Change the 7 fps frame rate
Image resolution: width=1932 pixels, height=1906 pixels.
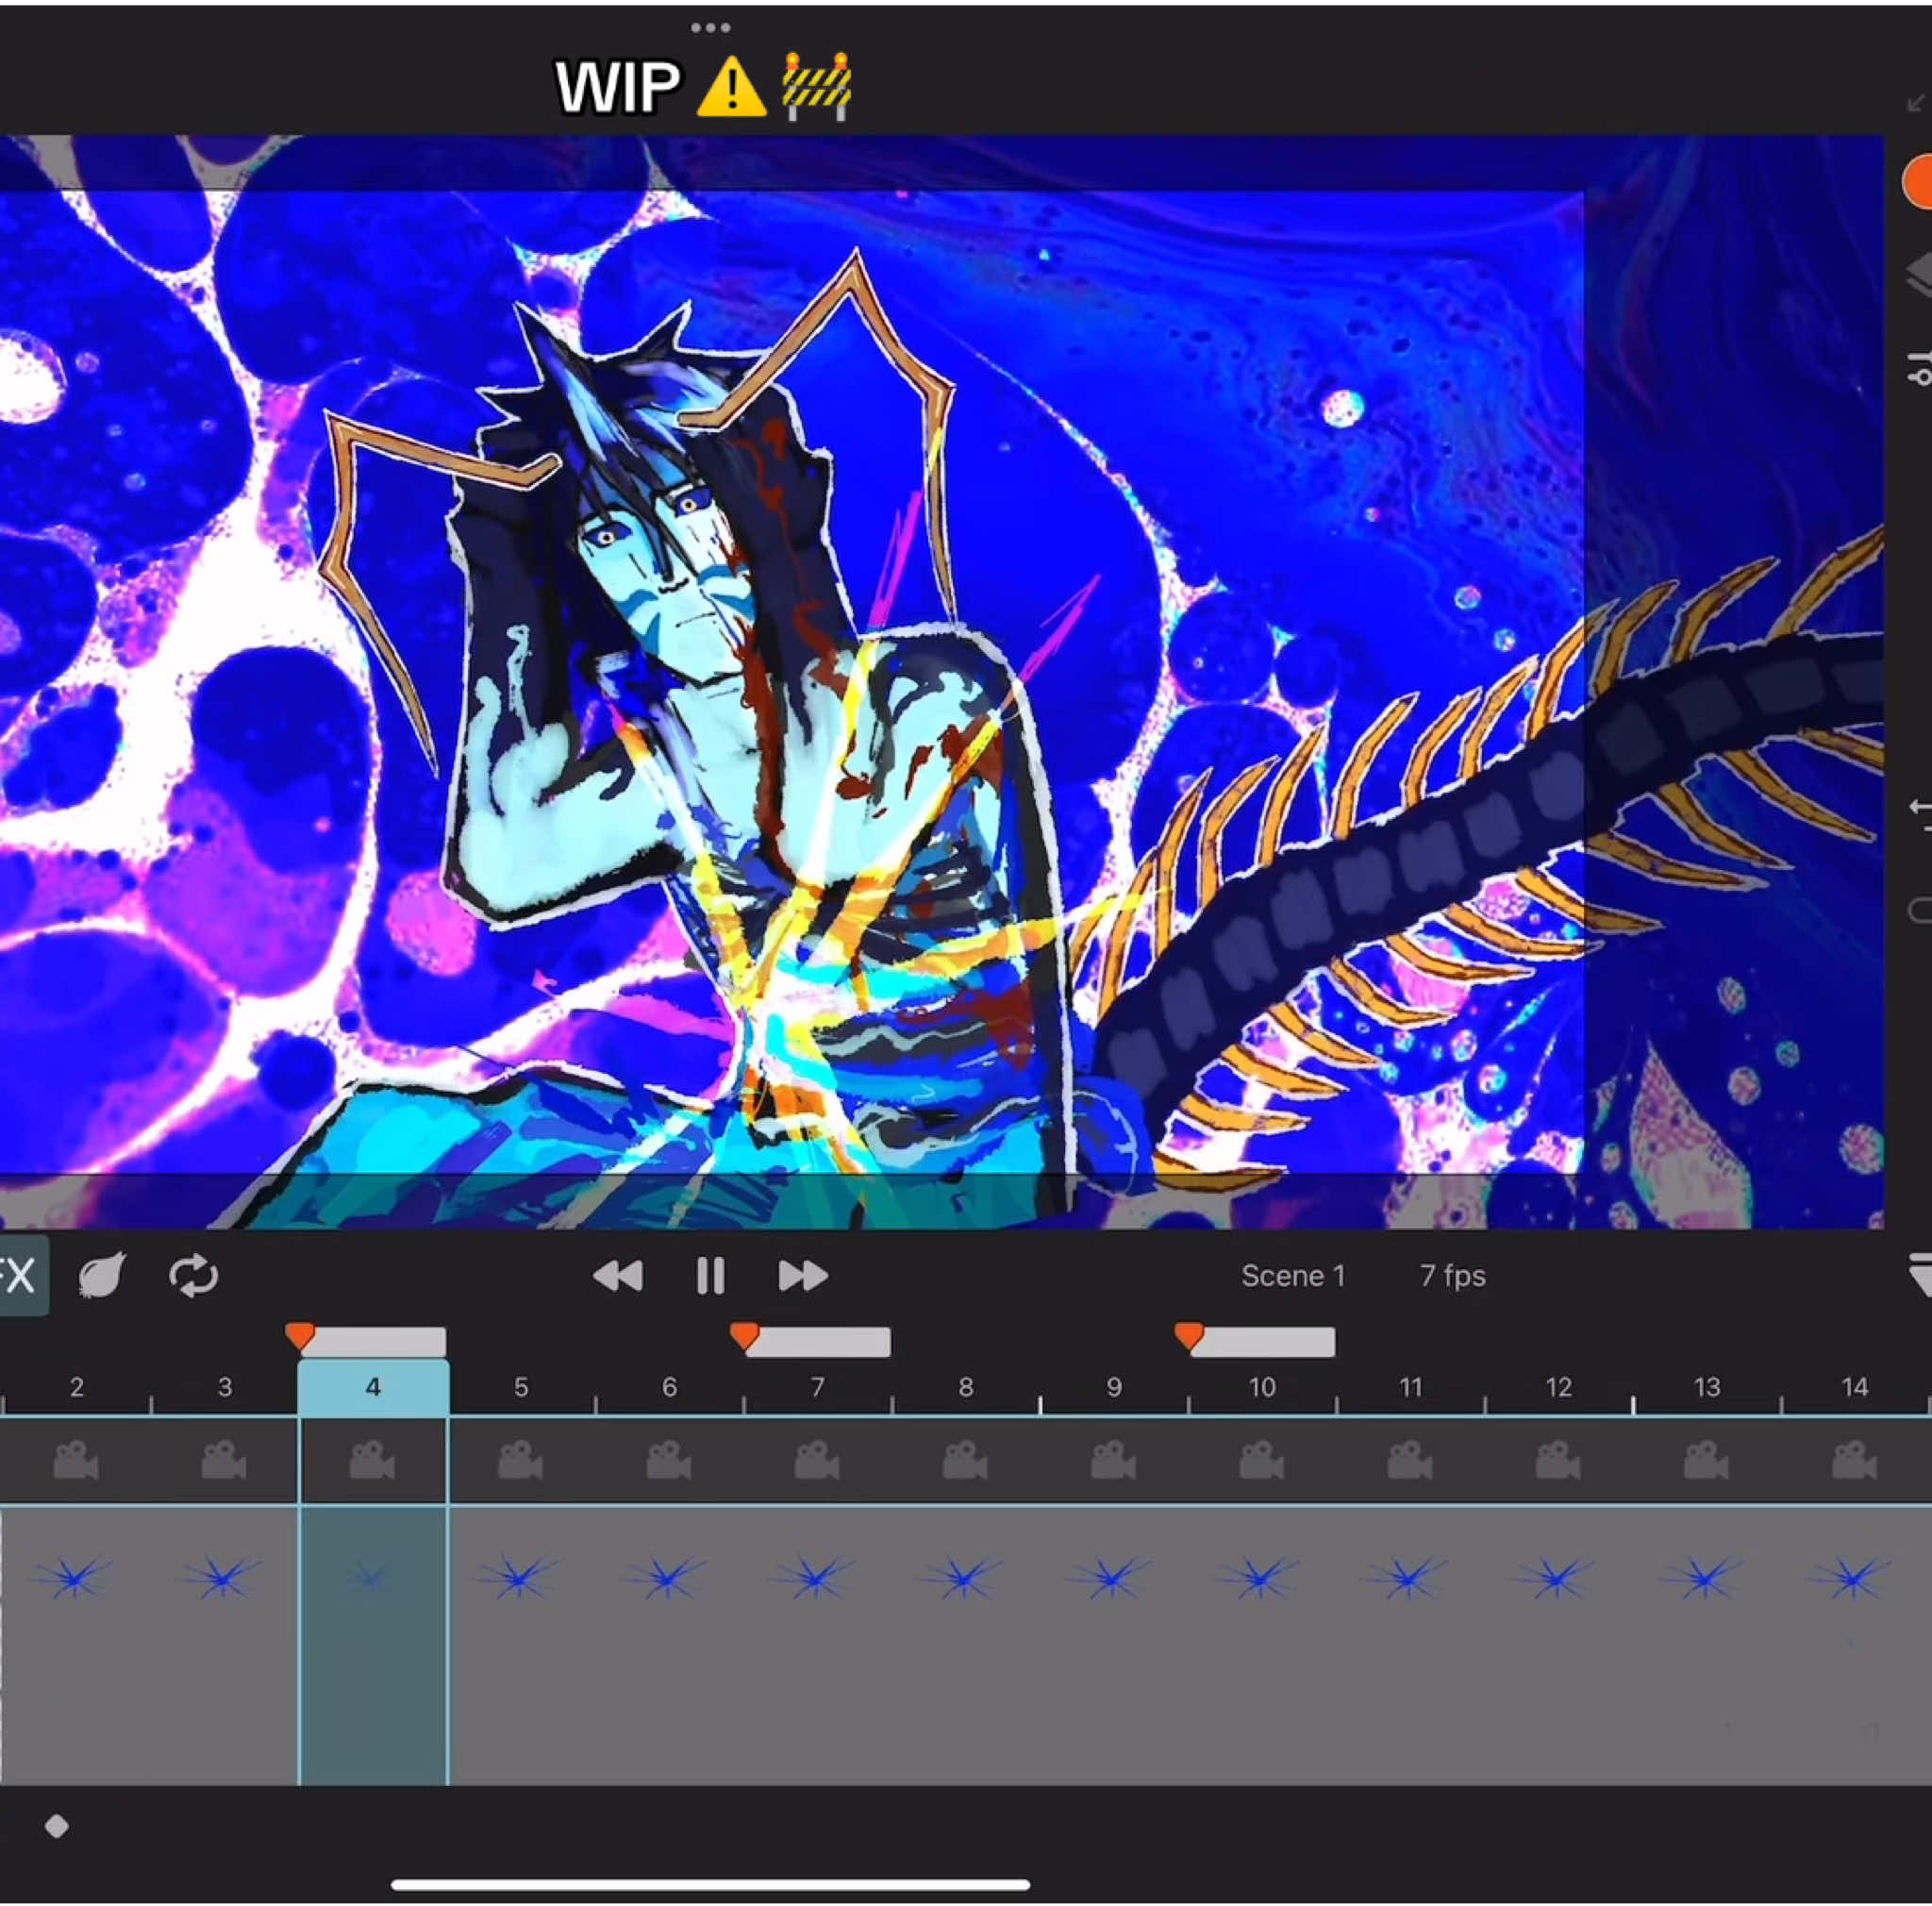pyautogui.click(x=1452, y=1276)
